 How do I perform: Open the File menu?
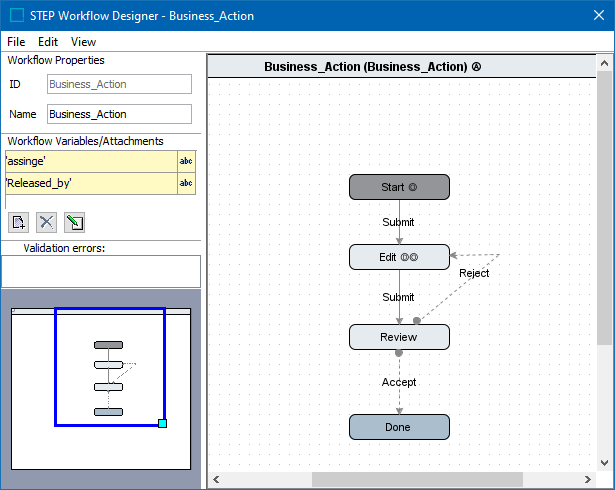16,42
